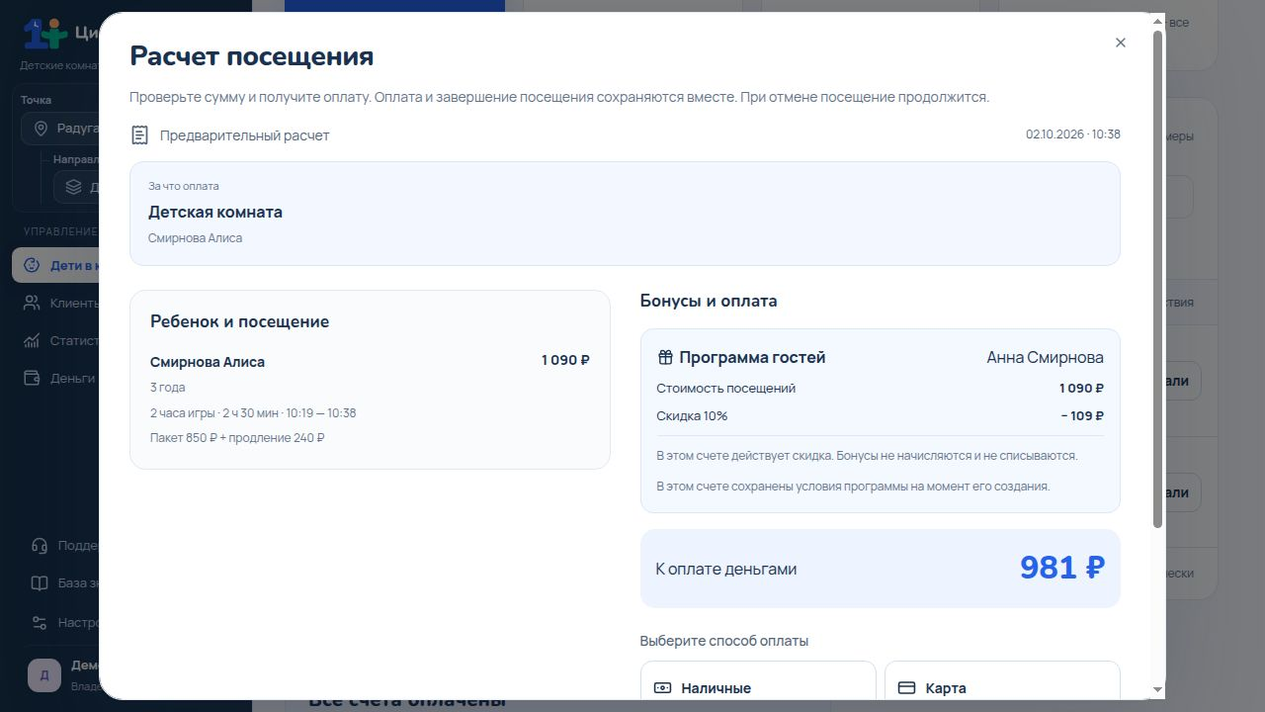Open Дети в комнате sidebar item
Screen dimensions: 1265x712
[56, 265]
